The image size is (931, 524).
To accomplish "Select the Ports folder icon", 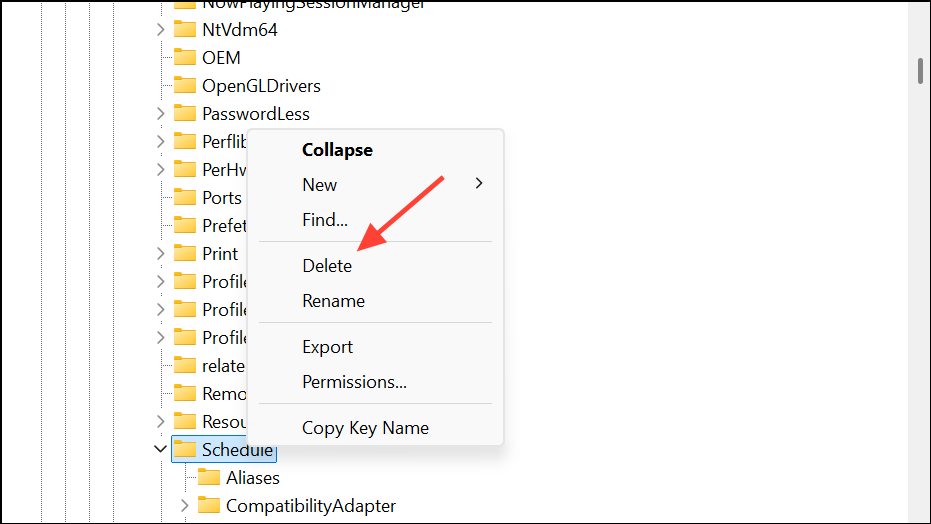I will tap(185, 197).
